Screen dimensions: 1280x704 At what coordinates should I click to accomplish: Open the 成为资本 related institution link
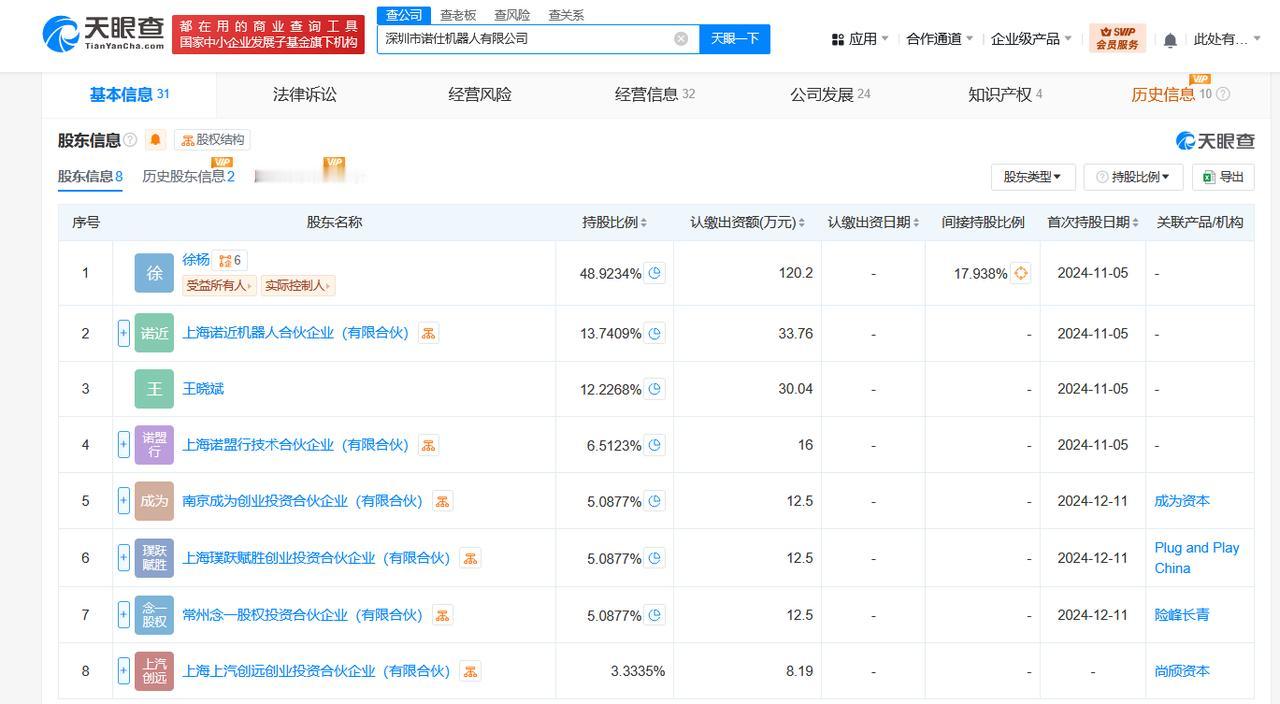tap(1182, 501)
